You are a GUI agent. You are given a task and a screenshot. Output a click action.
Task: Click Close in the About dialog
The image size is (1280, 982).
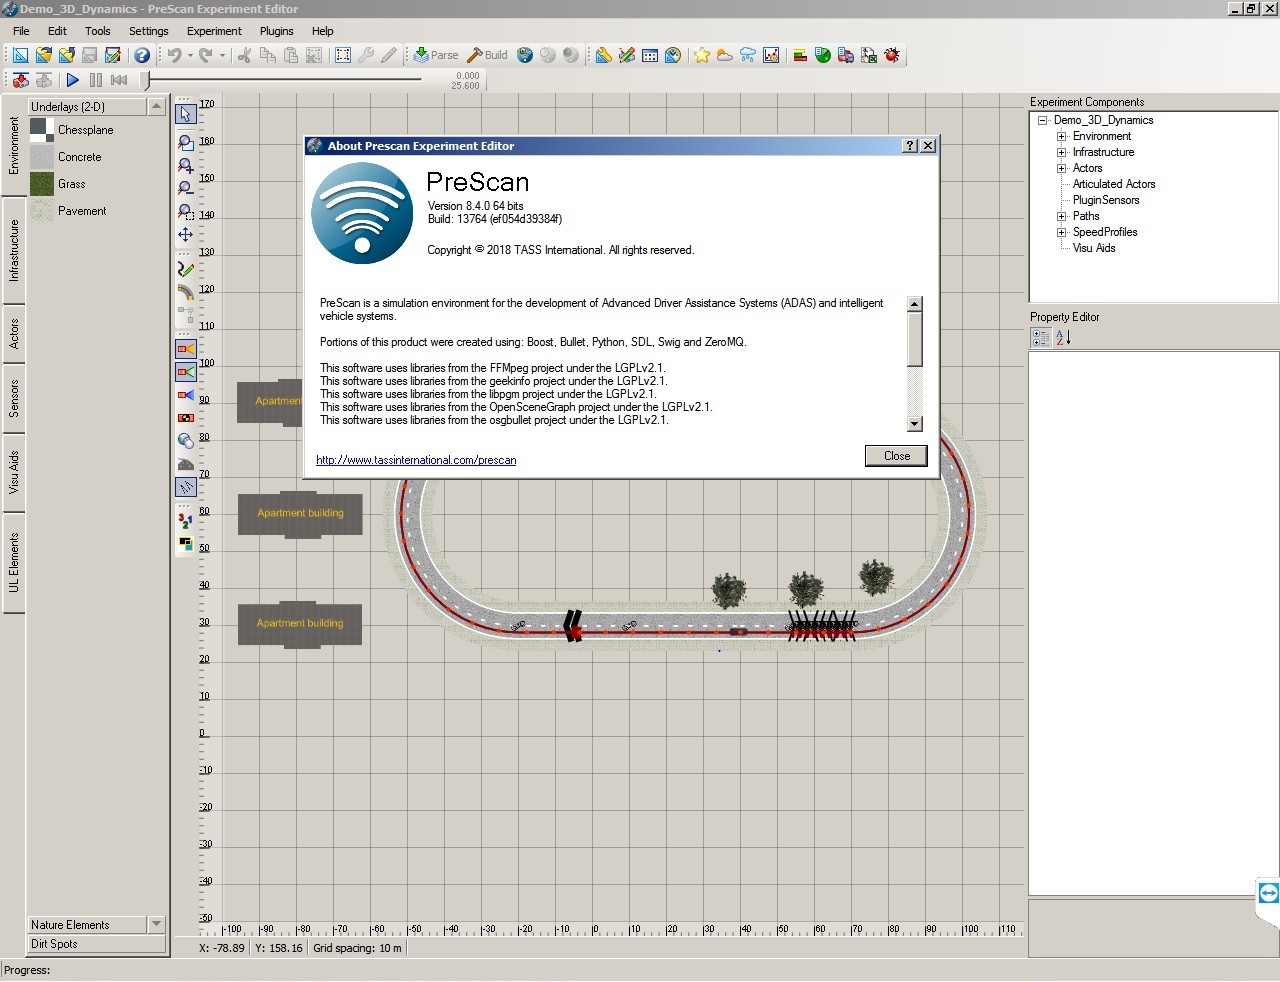pyautogui.click(x=896, y=456)
